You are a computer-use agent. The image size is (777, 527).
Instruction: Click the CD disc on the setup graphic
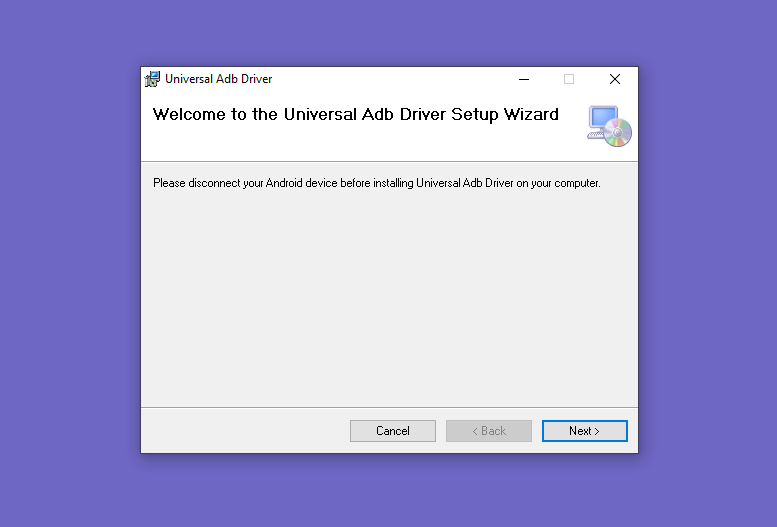[617, 133]
